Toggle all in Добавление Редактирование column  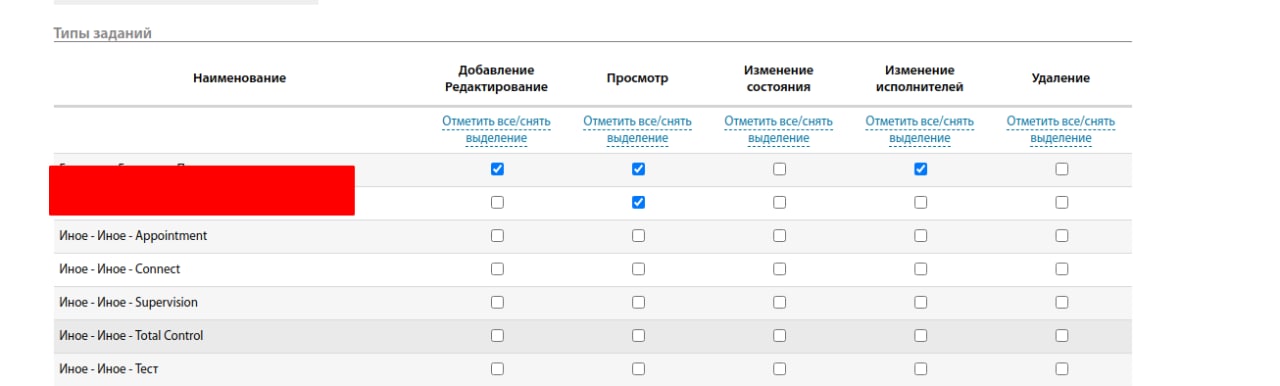[497, 130]
